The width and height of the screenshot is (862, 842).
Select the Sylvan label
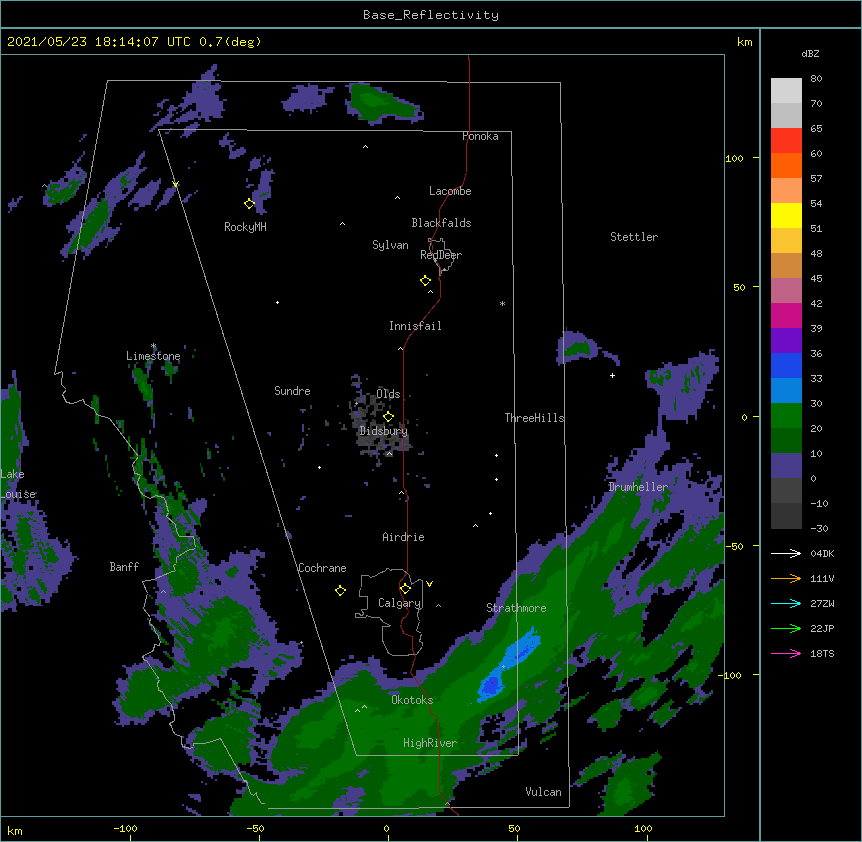coord(390,245)
